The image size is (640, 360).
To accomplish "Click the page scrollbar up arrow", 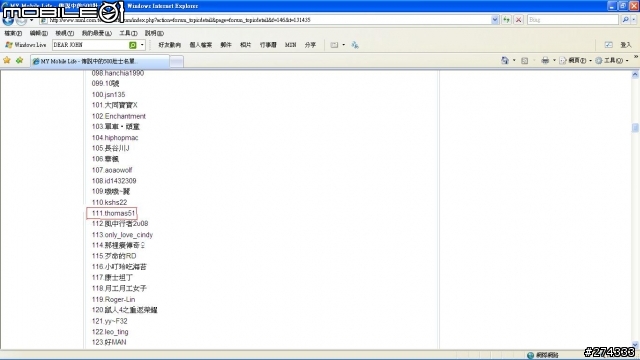I will click(x=635, y=74).
